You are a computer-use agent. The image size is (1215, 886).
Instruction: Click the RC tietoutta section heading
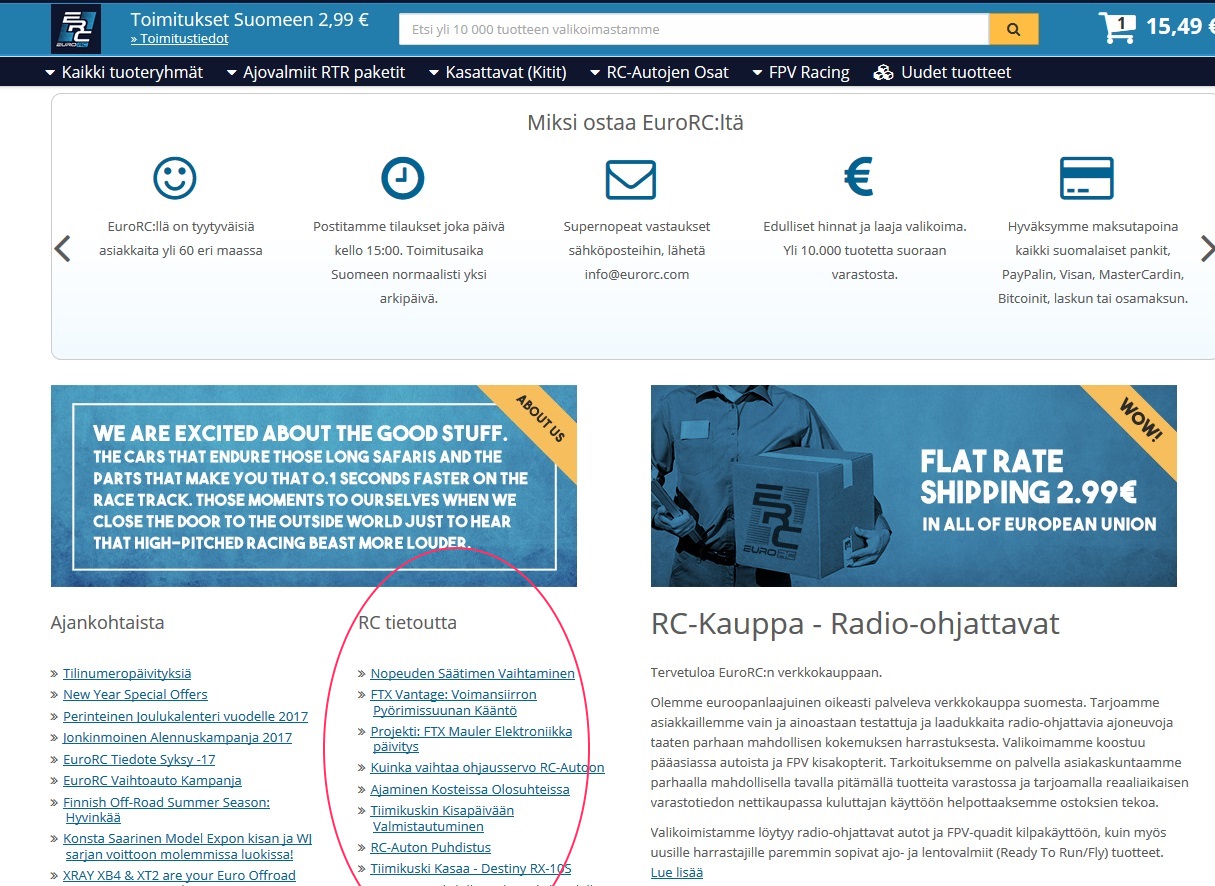point(407,622)
